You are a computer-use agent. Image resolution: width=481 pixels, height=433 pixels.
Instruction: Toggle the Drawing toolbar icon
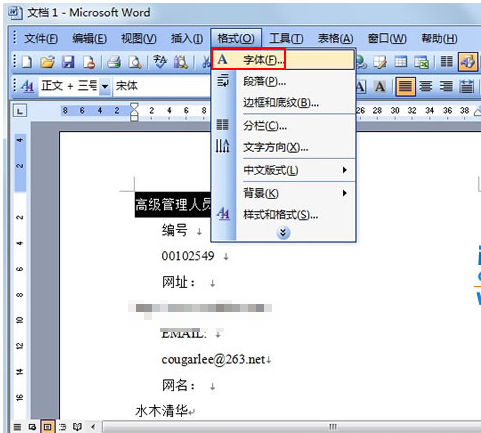467,62
